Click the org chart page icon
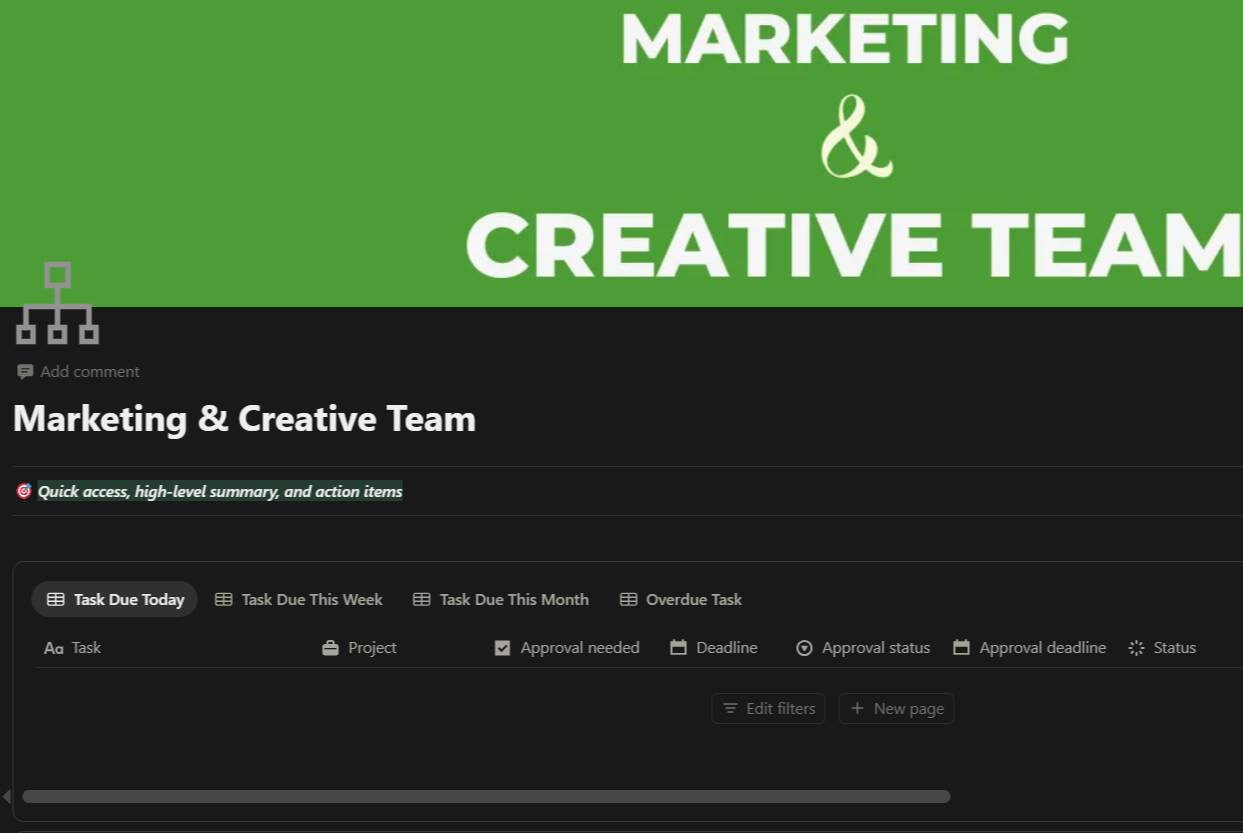Viewport: 1243px width, 833px height. point(57,304)
